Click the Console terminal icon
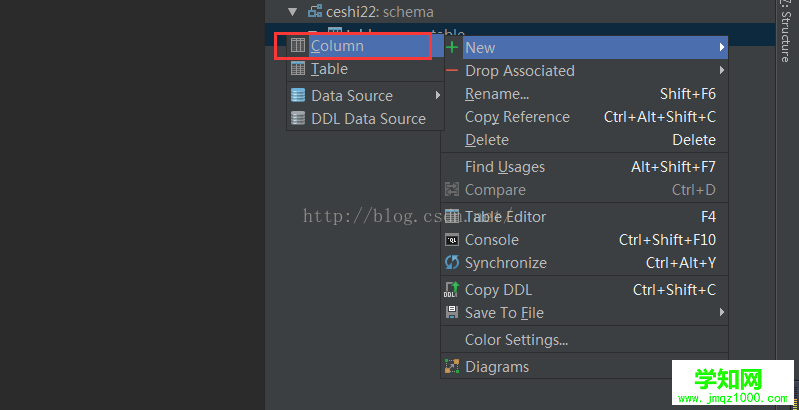Screen dimensions: 799x410 coord(452,239)
